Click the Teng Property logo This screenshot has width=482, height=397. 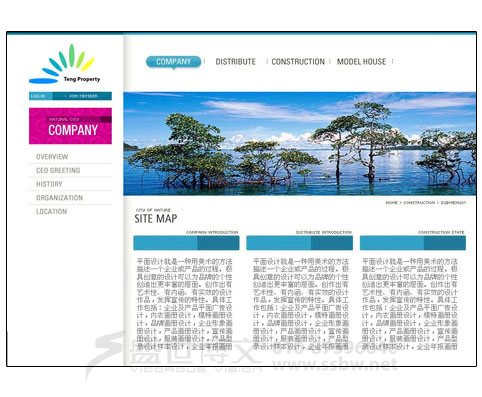click(x=64, y=64)
